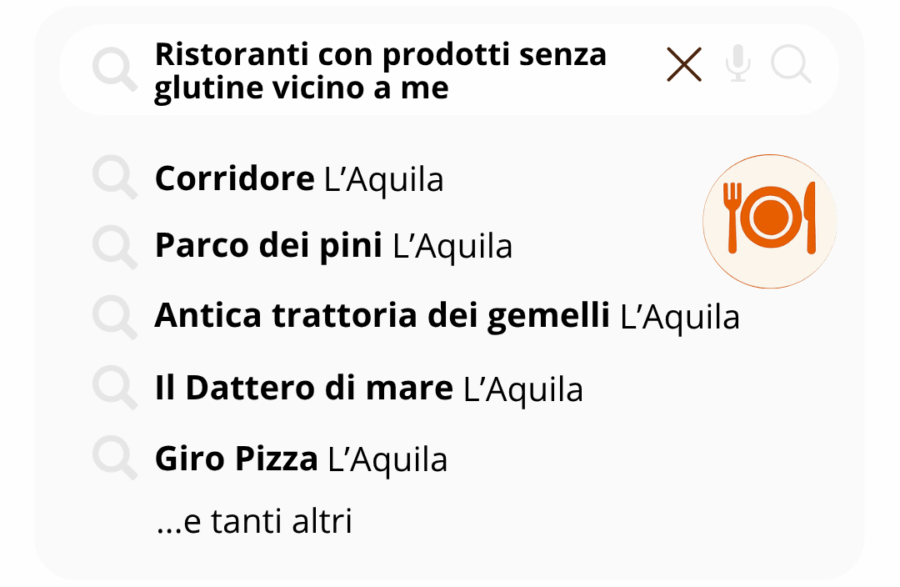Click L'Aquila text next to Parco dei pini
900x587 pixels.
pos(453,247)
